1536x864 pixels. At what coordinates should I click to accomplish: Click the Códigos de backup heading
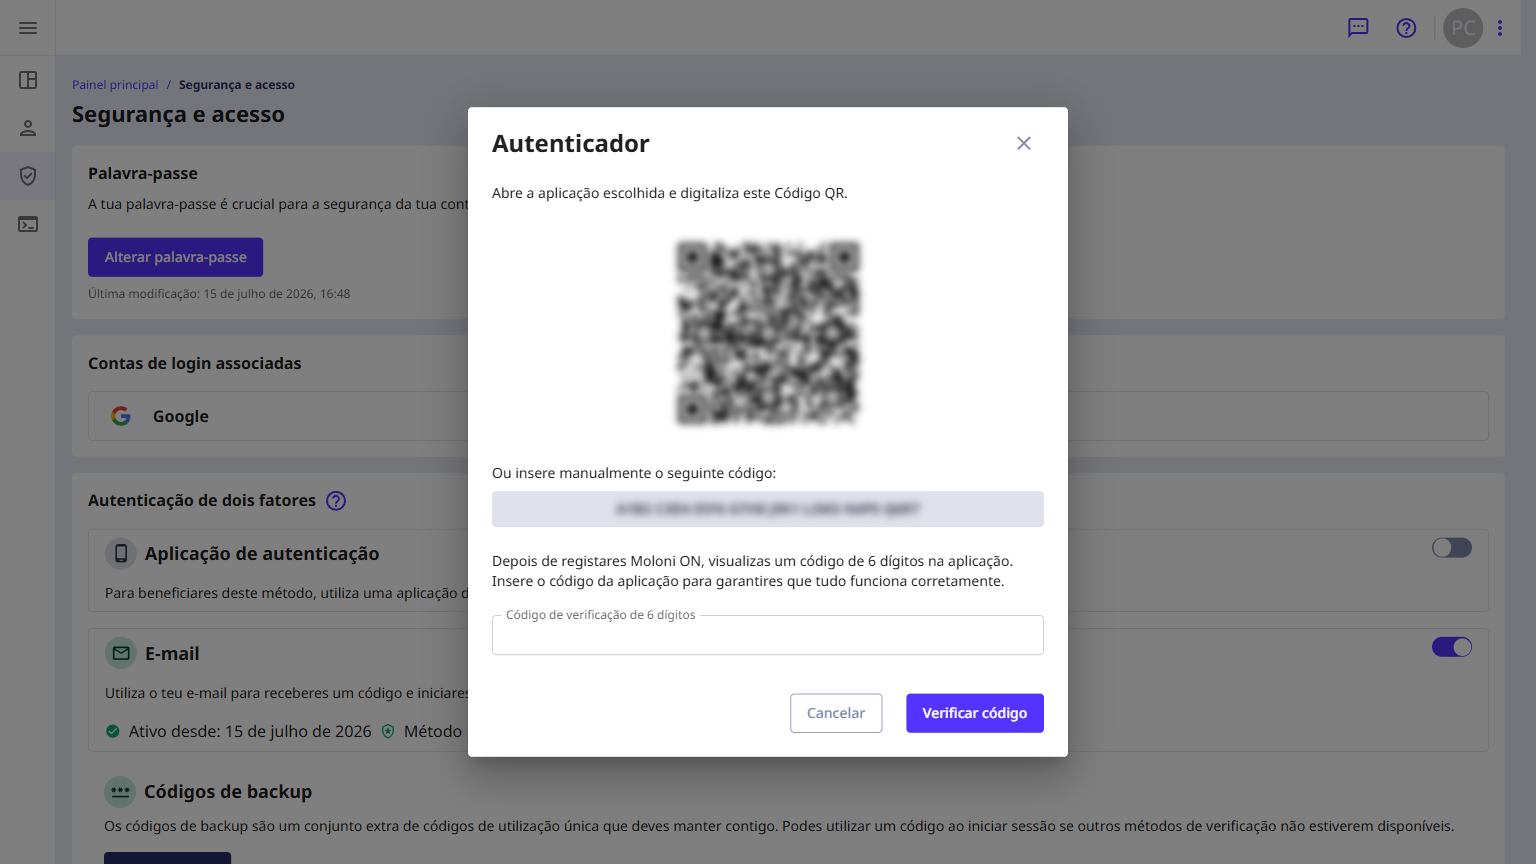(x=228, y=791)
